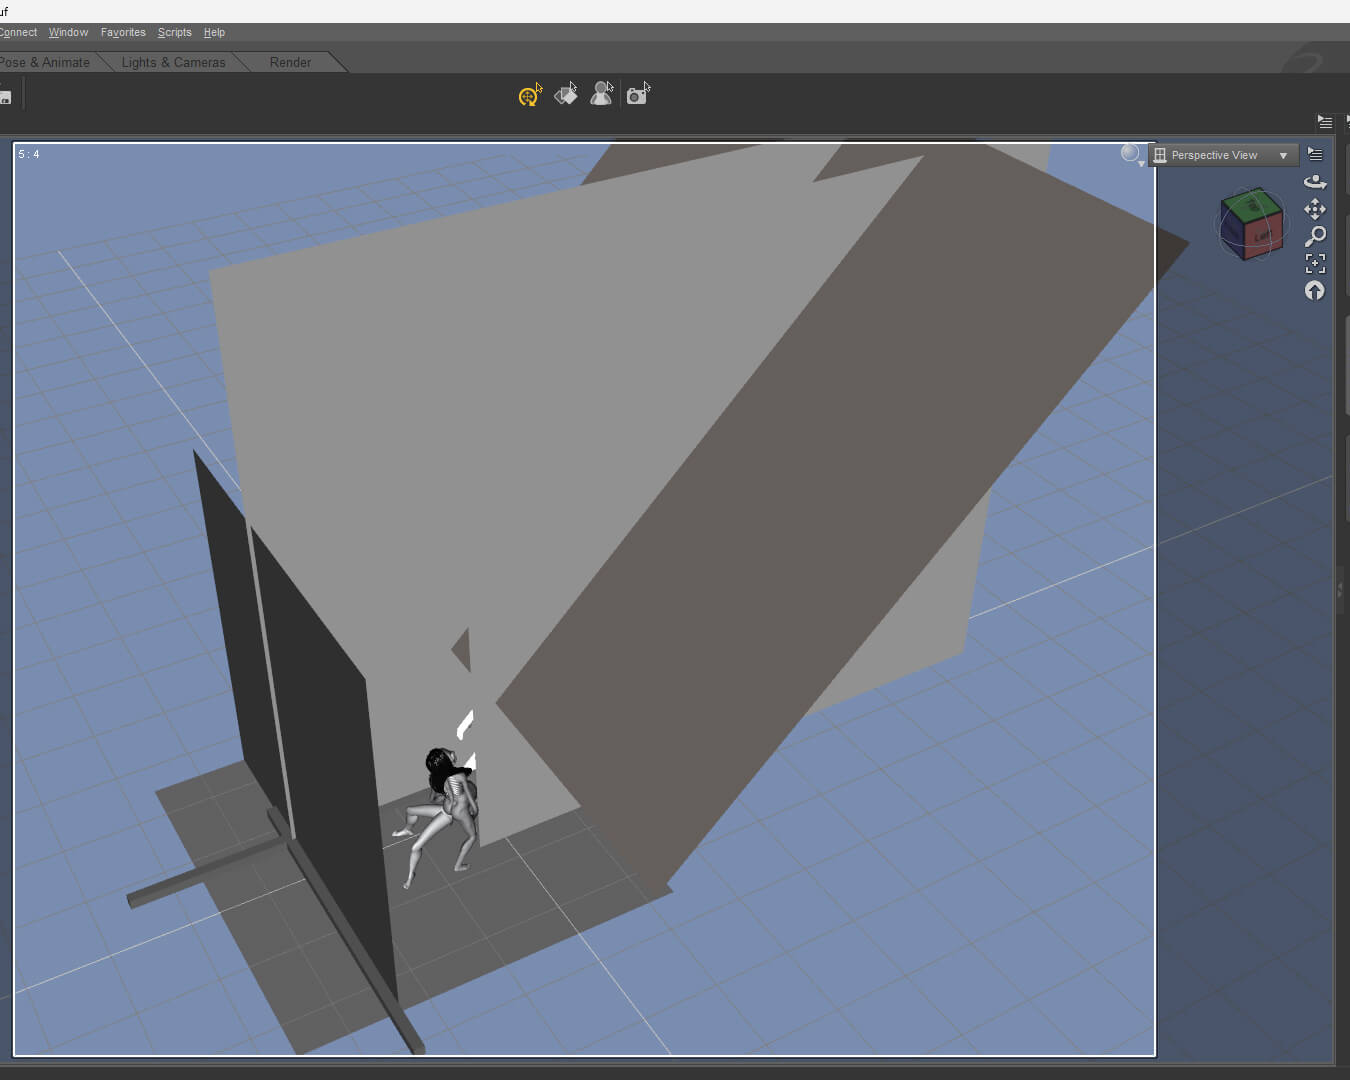1350x1080 pixels.
Task: Open the Scripts menu
Action: [x=174, y=32]
